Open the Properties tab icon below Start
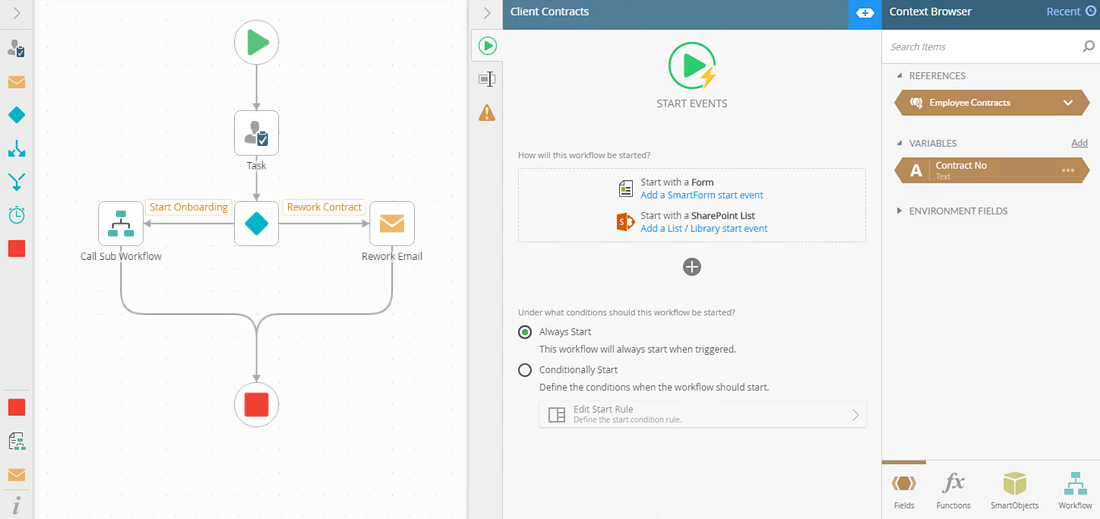This screenshot has width=1100, height=519. coord(487,79)
